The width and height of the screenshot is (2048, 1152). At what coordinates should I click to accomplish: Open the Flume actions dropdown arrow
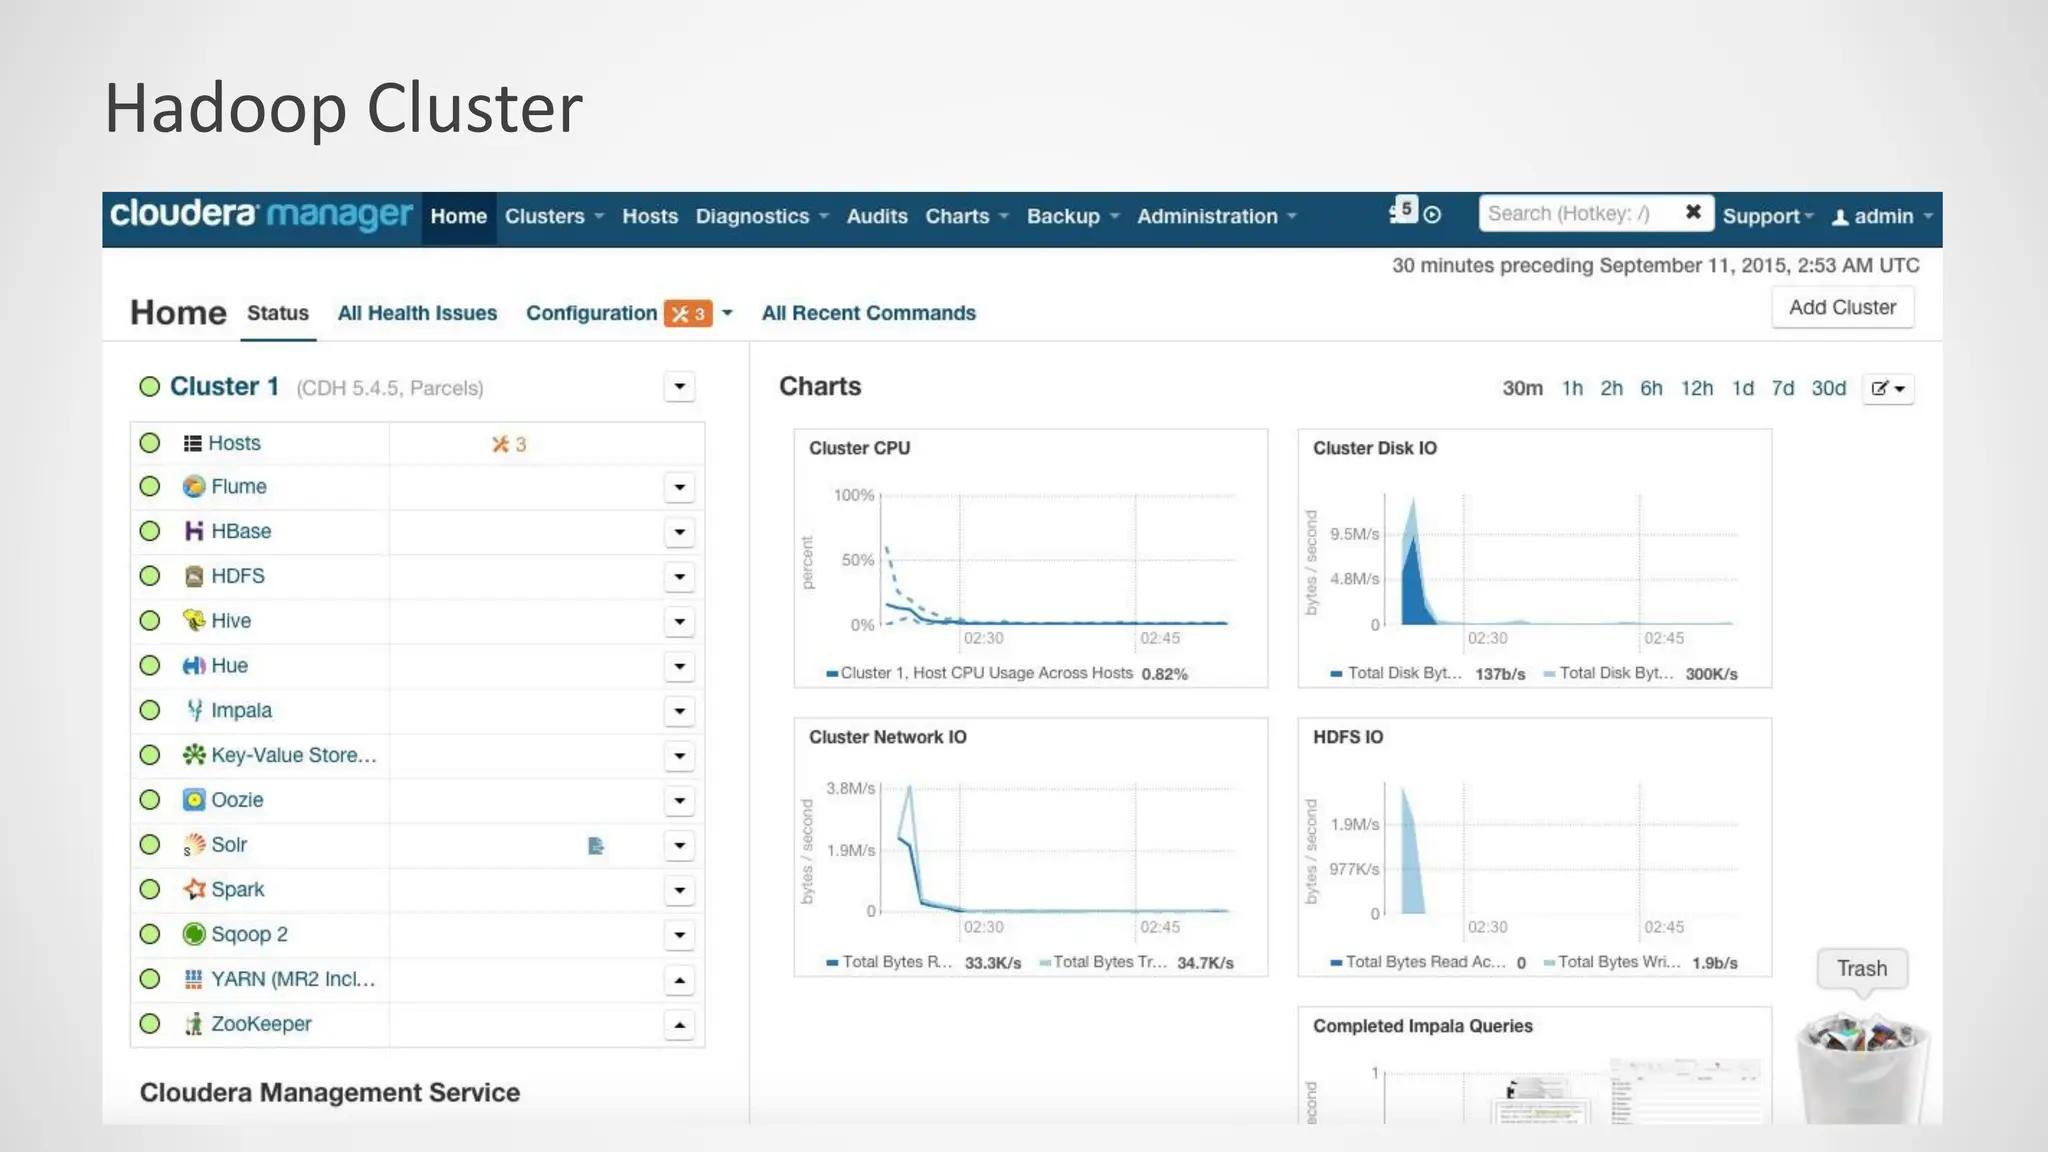[x=680, y=487]
